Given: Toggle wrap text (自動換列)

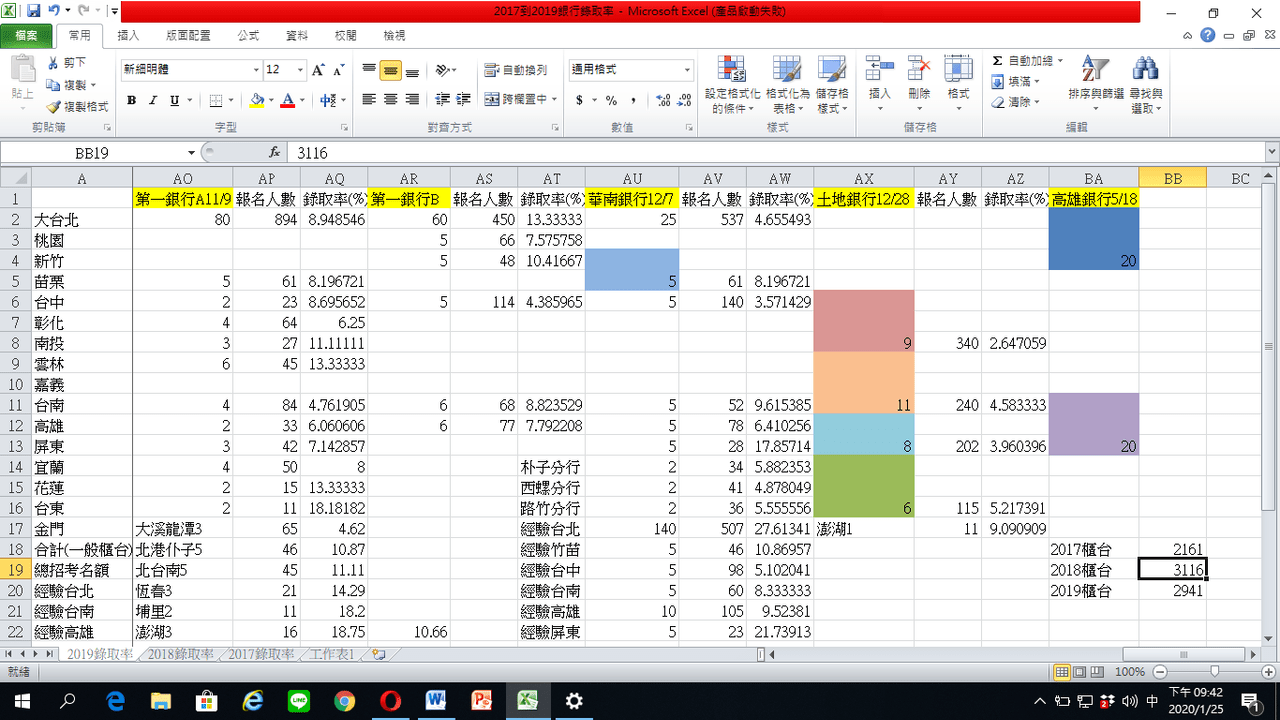Looking at the screenshot, I should [516, 70].
